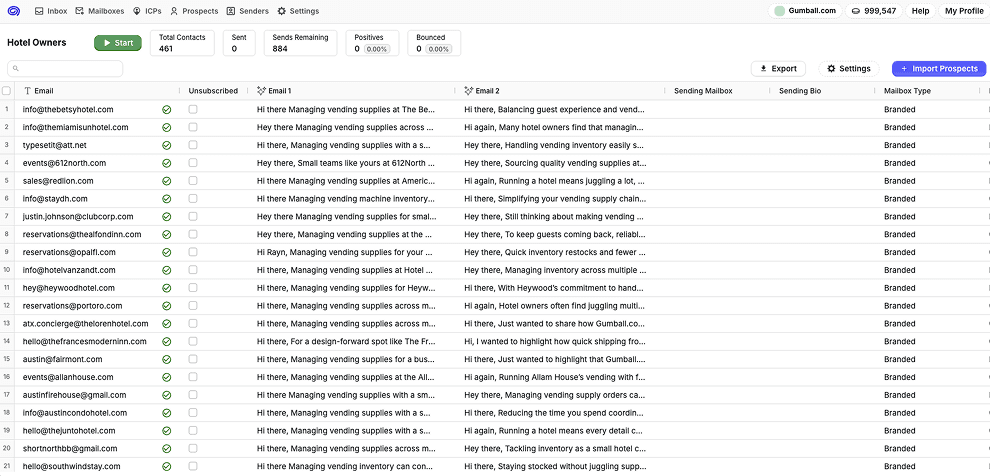The height and width of the screenshot is (476, 990).
Task: Click verified icon for reservations@thealfondinn.com
Action: [x=167, y=234]
